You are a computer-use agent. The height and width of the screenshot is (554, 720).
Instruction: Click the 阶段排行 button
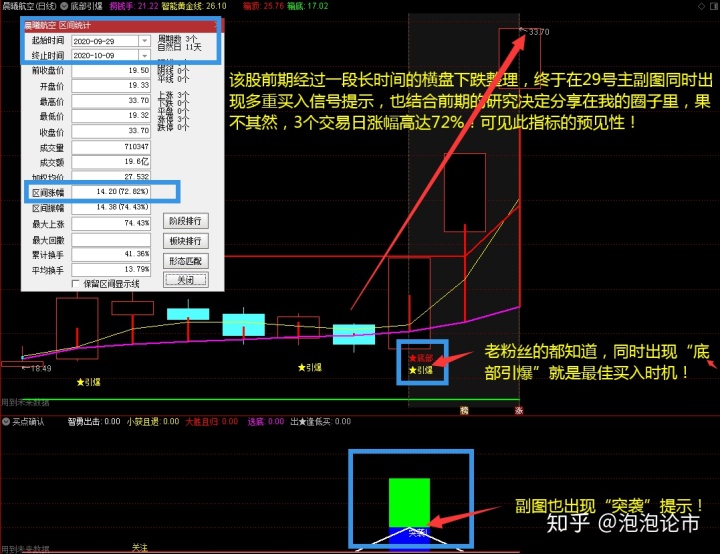(186, 221)
